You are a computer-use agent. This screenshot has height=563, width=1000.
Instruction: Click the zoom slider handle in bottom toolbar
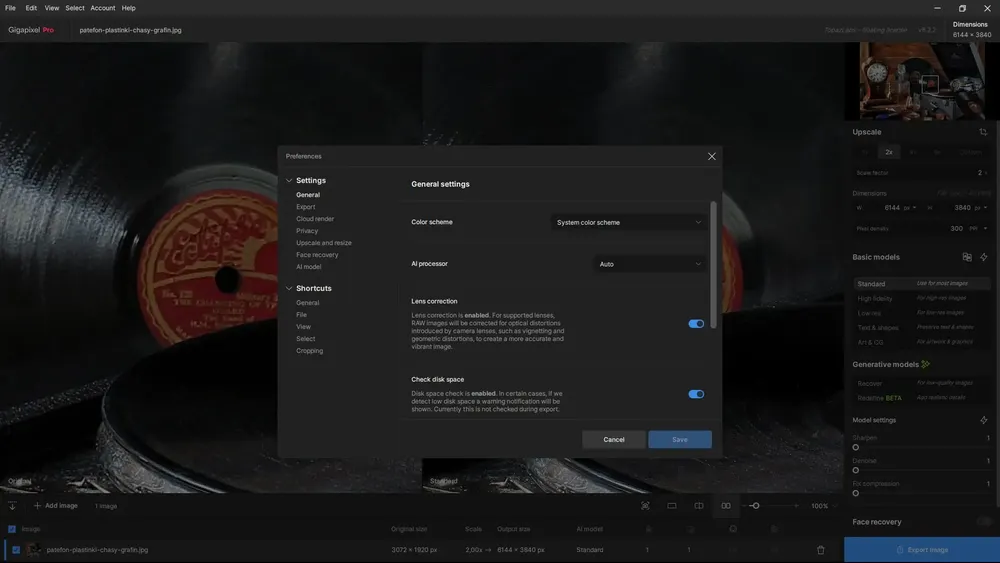[x=756, y=506]
